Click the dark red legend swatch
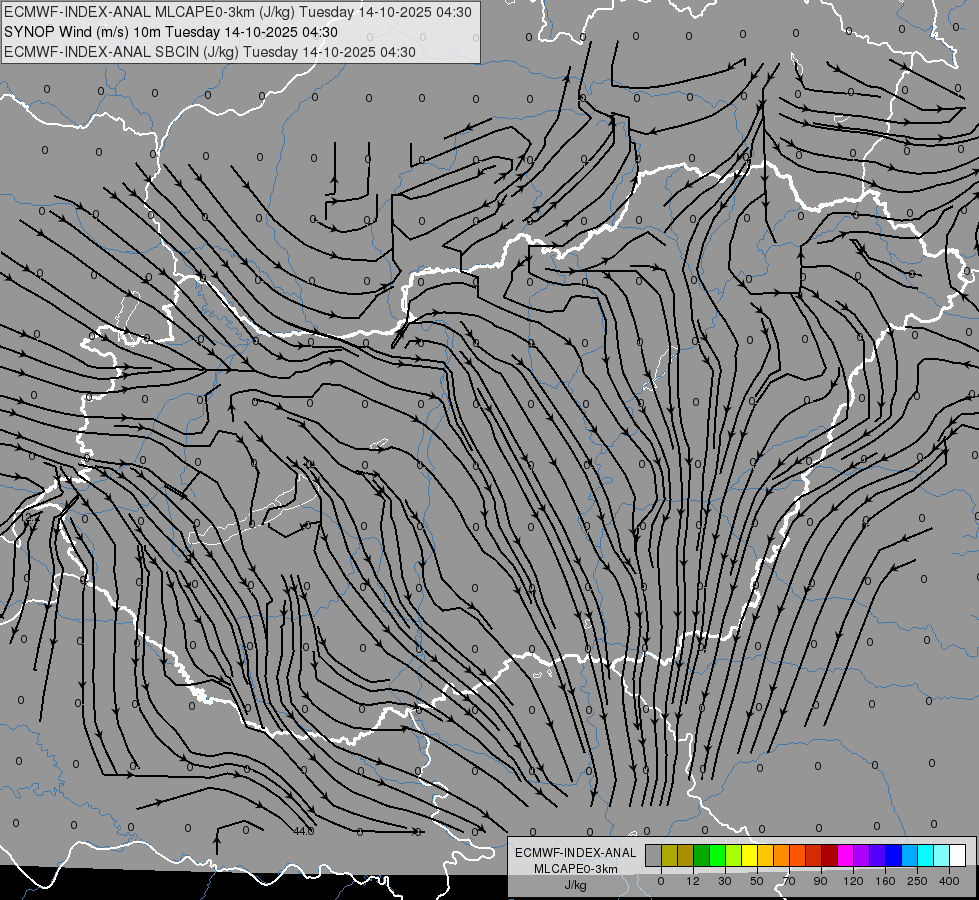Image resolution: width=979 pixels, height=900 pixels. point(830,855)
